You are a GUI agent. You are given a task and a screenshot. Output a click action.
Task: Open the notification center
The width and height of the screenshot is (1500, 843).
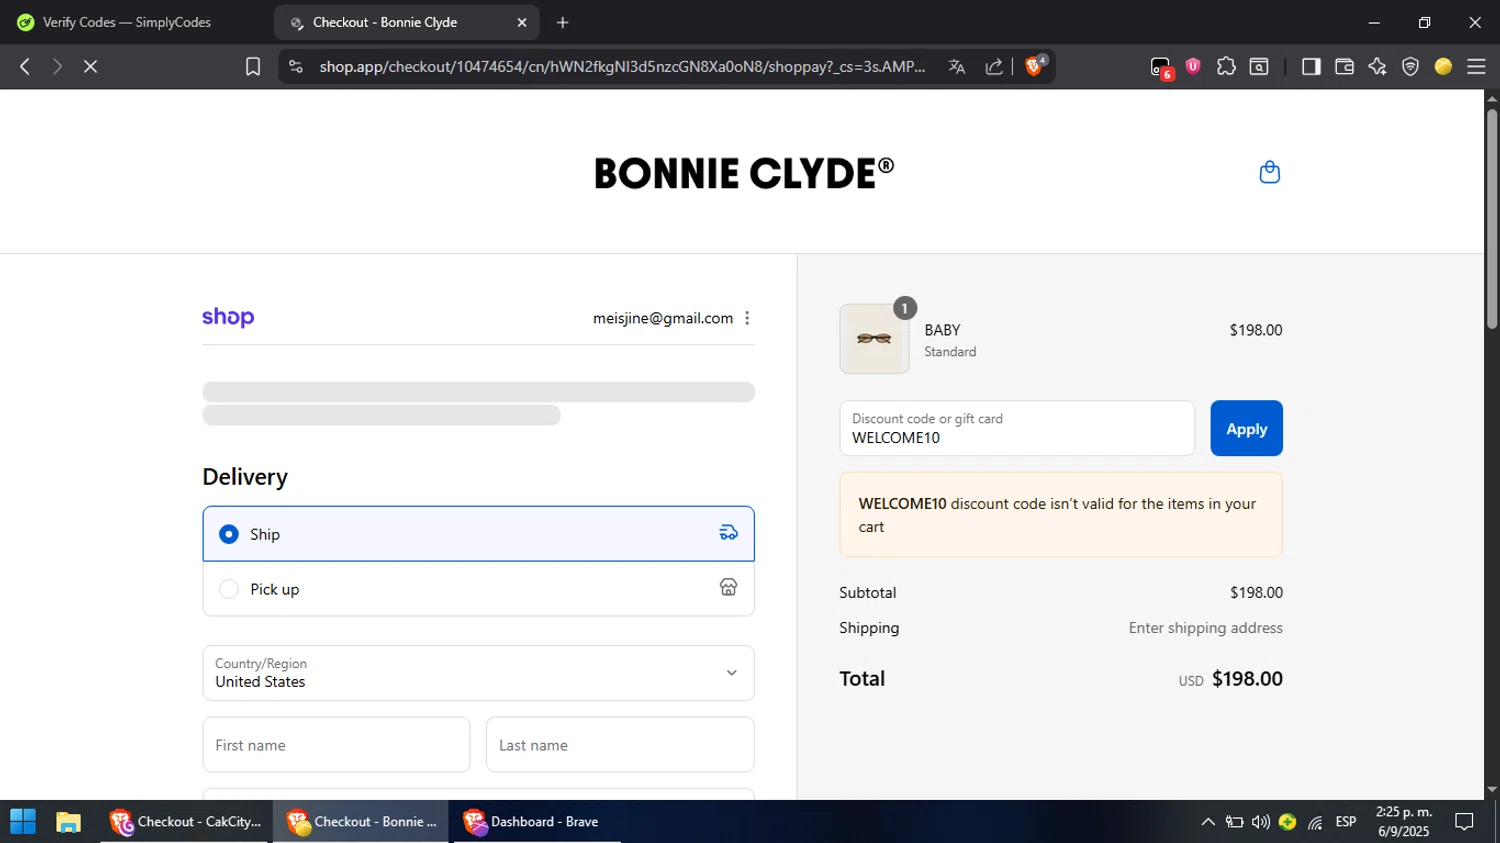click(x=1464, y=822)
